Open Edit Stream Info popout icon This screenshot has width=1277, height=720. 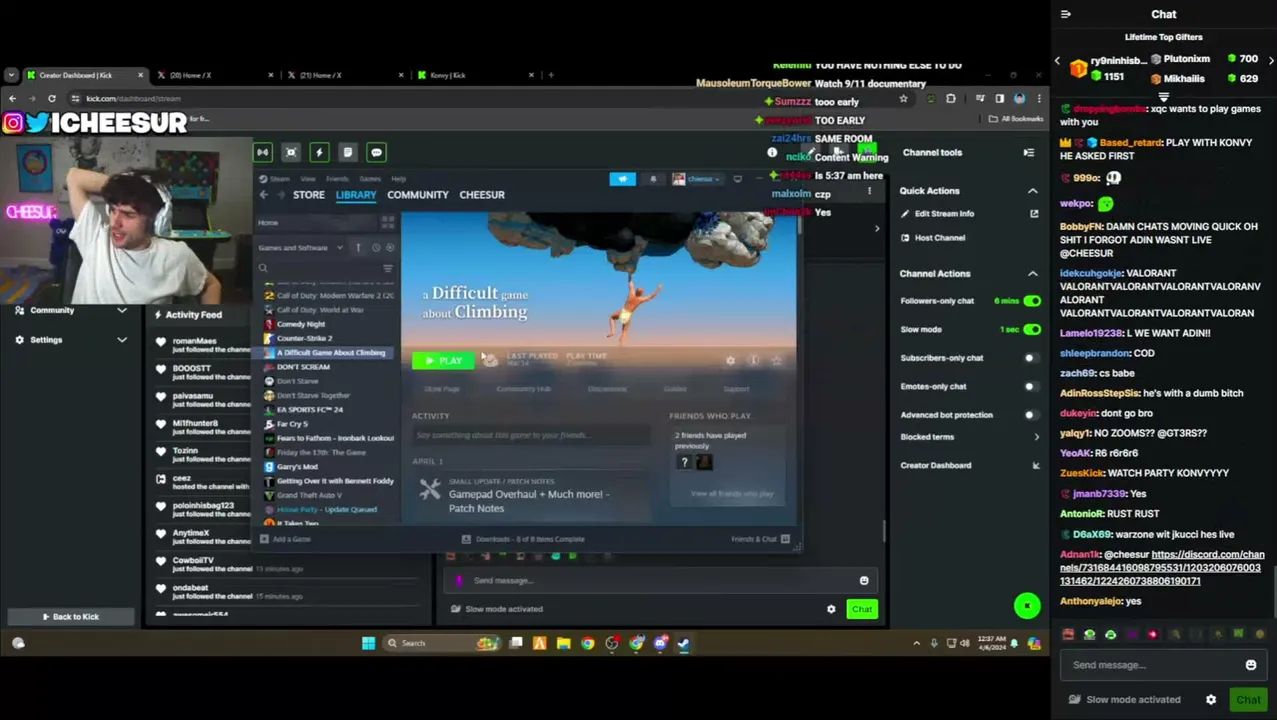pos(1034,213)
